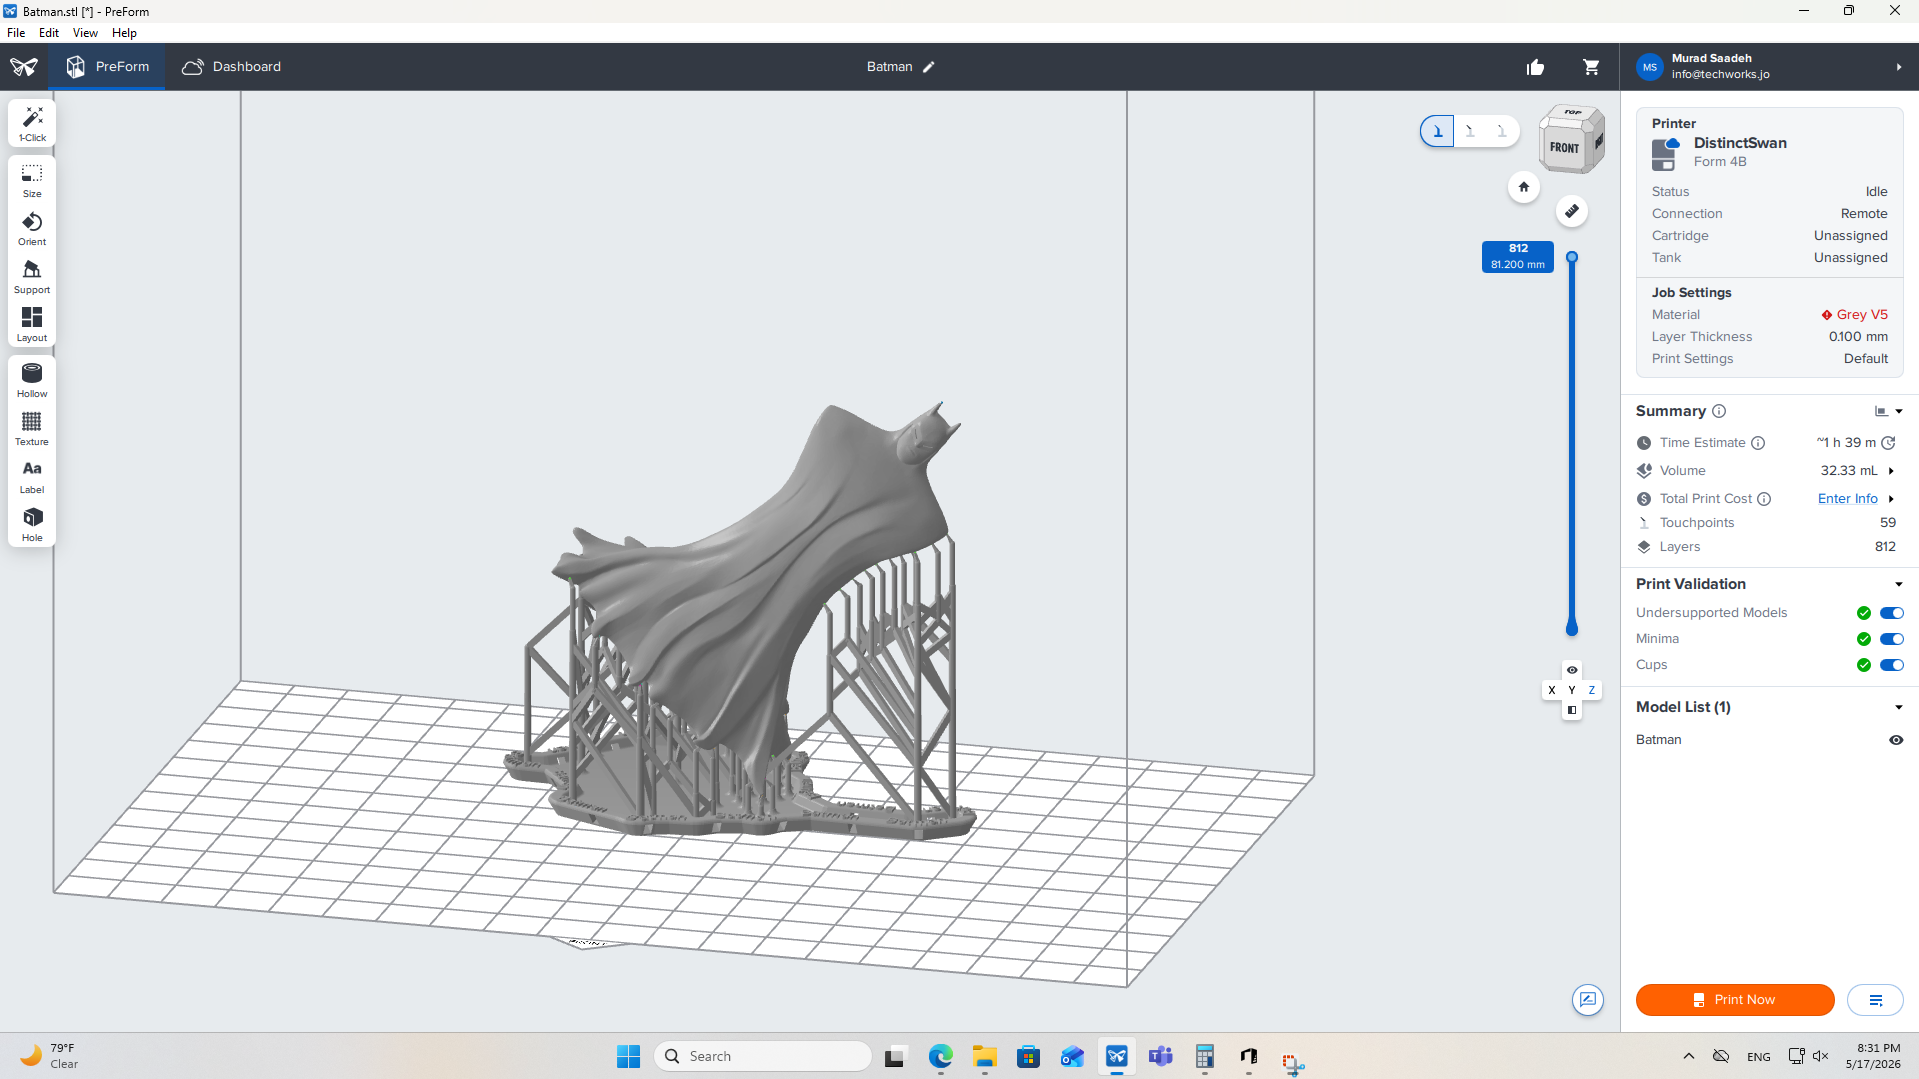This screenshot has width=1919, height=1079.
Task: Rename job with pencil icon beside Batman
Action: [929, 67]
